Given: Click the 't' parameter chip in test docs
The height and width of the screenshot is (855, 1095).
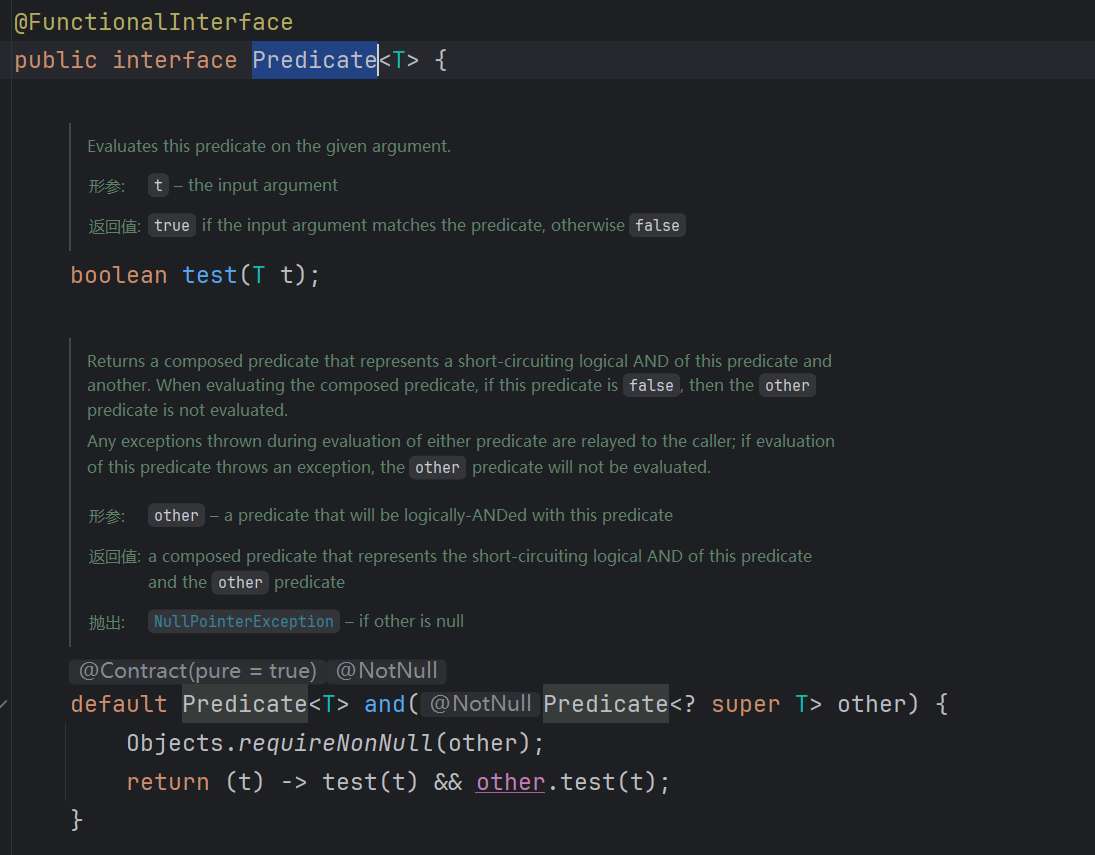Looking at the screenshot, I should (159, 185).
